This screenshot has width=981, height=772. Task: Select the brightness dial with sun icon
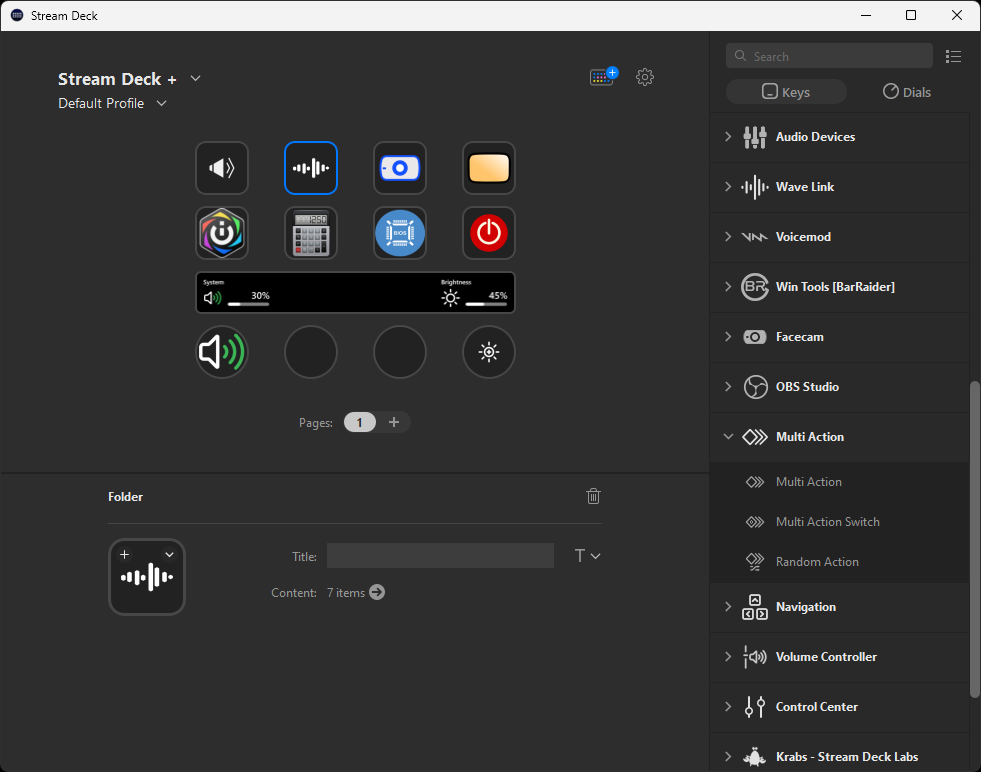(489, 352)
